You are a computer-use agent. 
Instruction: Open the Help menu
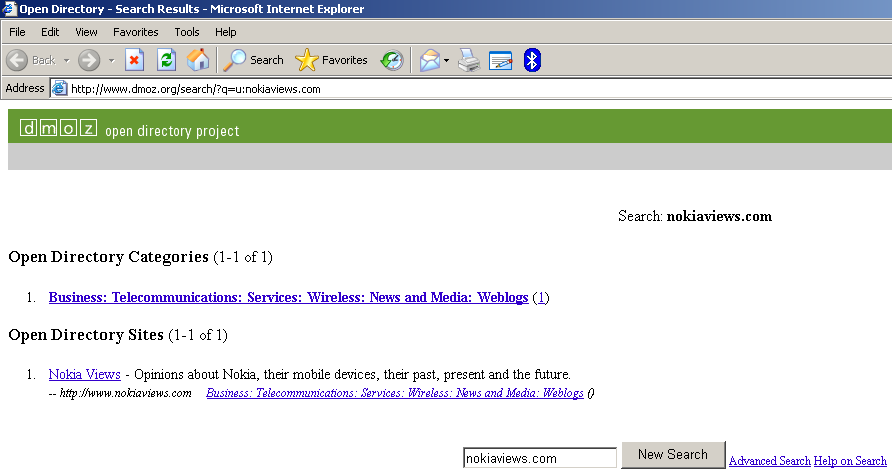[225, 32]
